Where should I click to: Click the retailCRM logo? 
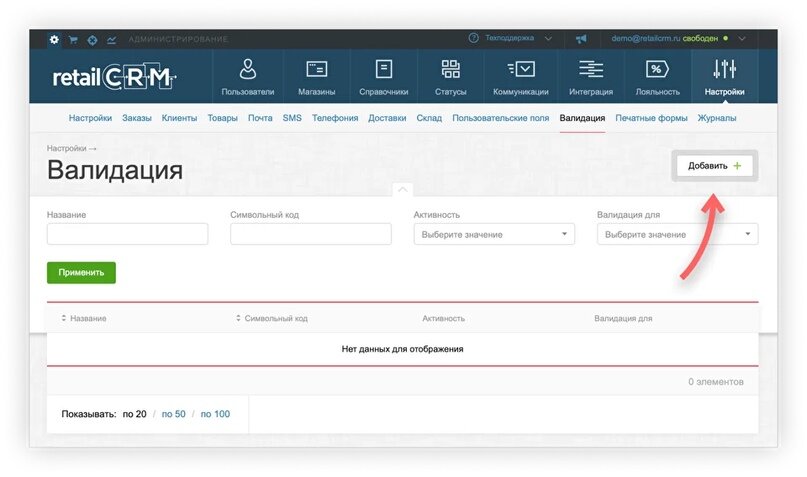(114, 77)
